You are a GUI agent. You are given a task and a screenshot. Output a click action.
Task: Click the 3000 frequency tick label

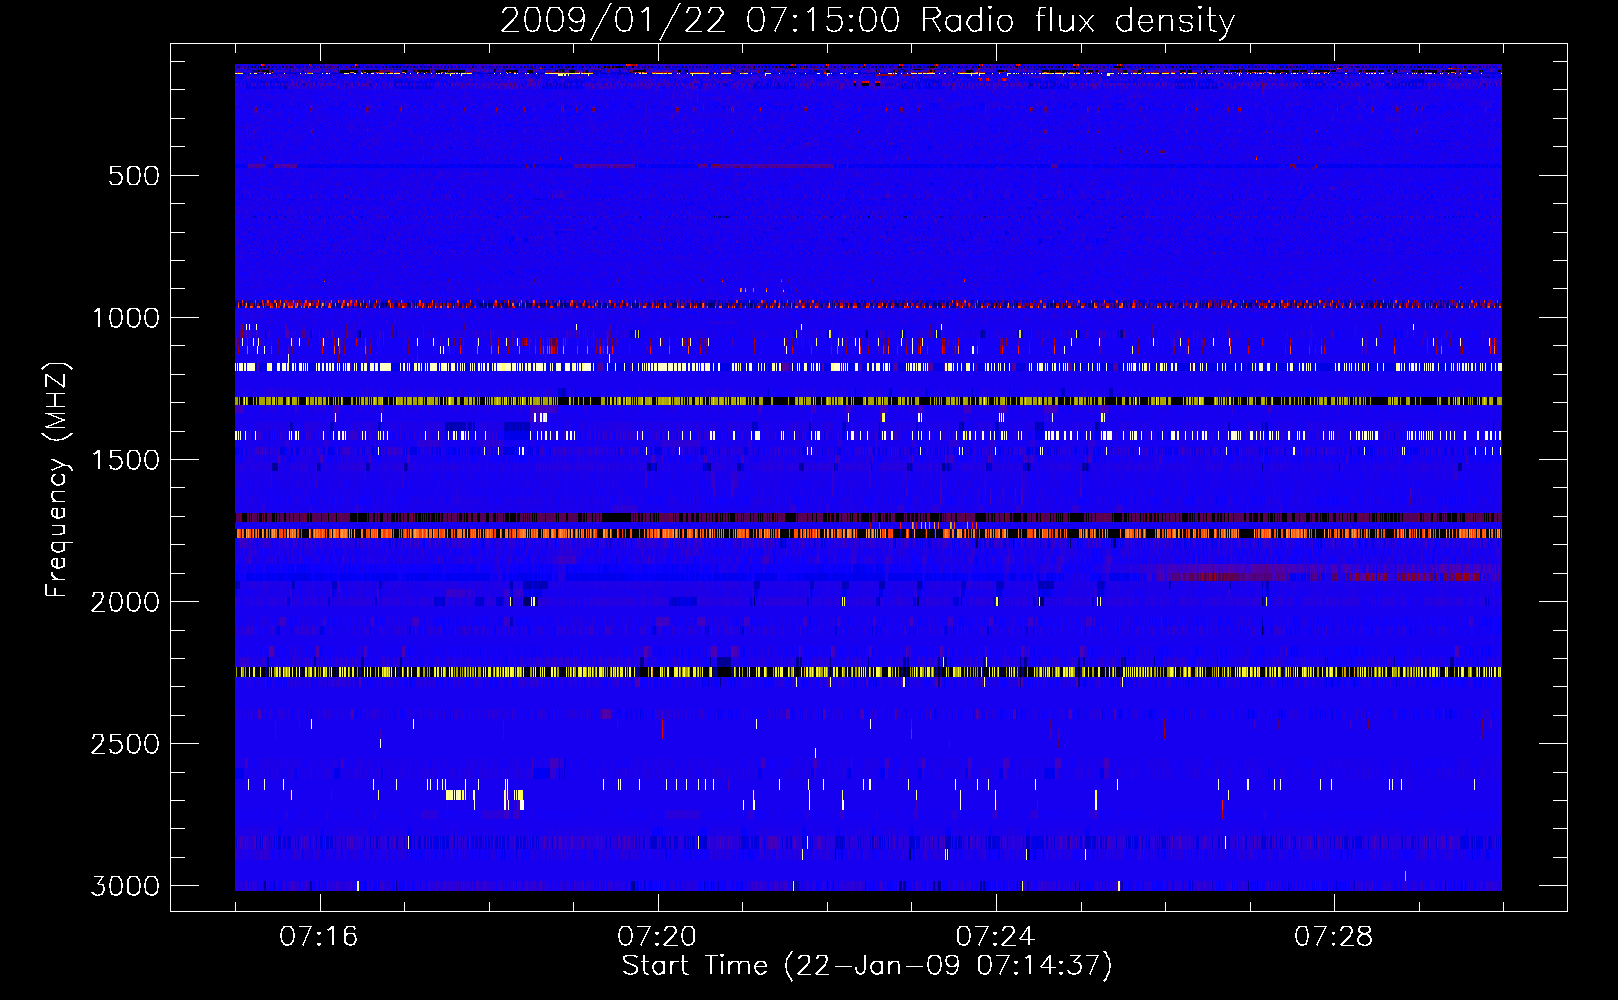[x=125, y=886]
